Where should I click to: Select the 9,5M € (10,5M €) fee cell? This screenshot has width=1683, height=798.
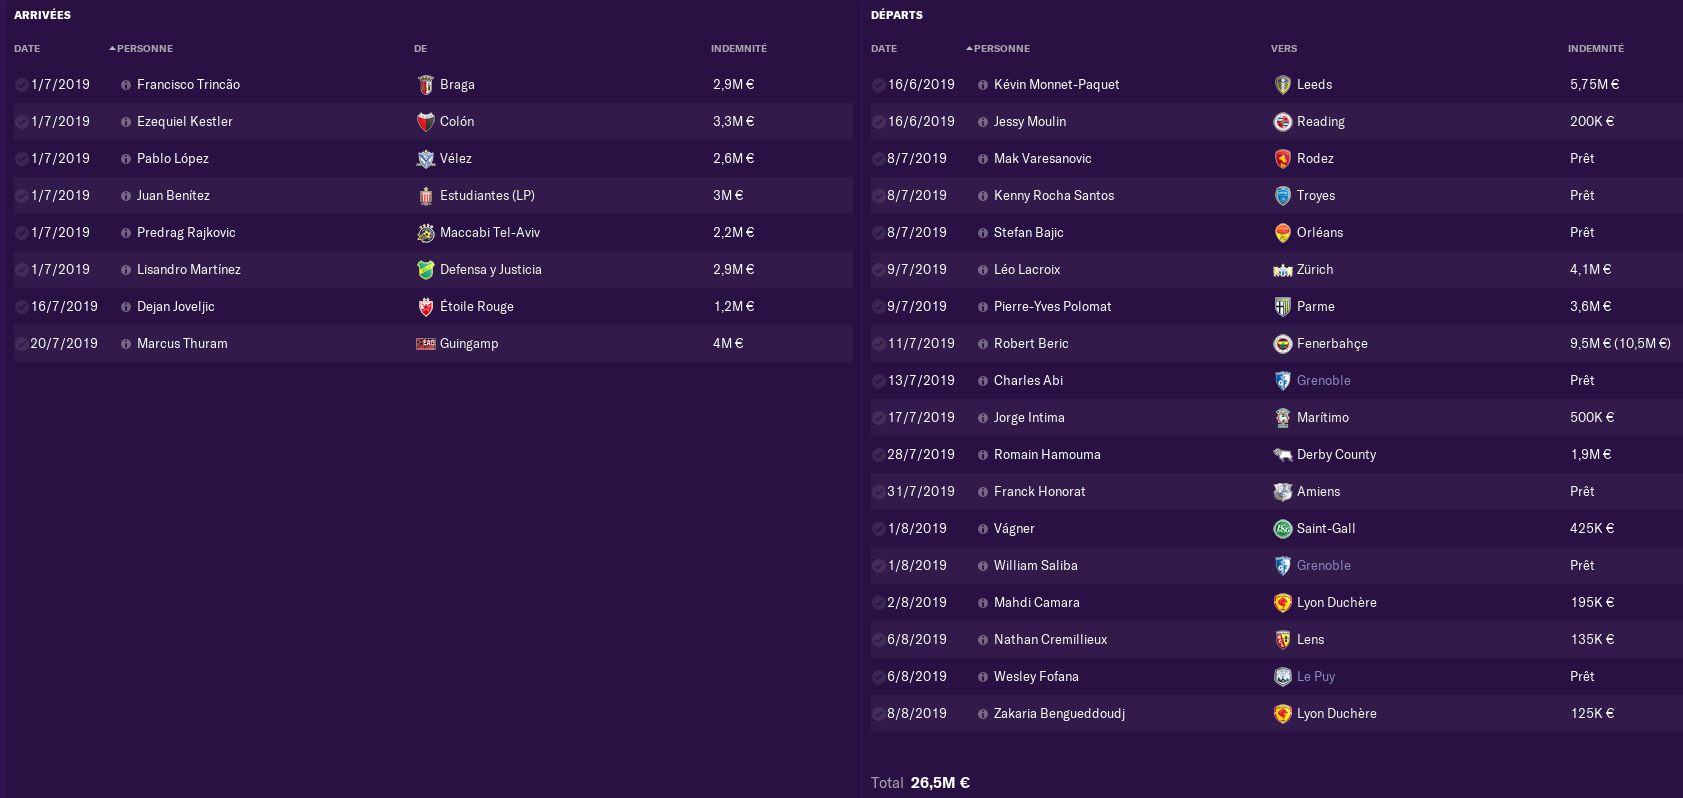1620,344
